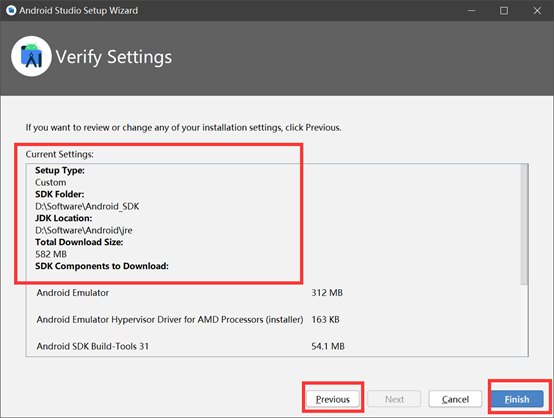Click the 'Android Studio Setup Wizard' window title
Viewport: 554px width, 418px height.
[78, 11]
